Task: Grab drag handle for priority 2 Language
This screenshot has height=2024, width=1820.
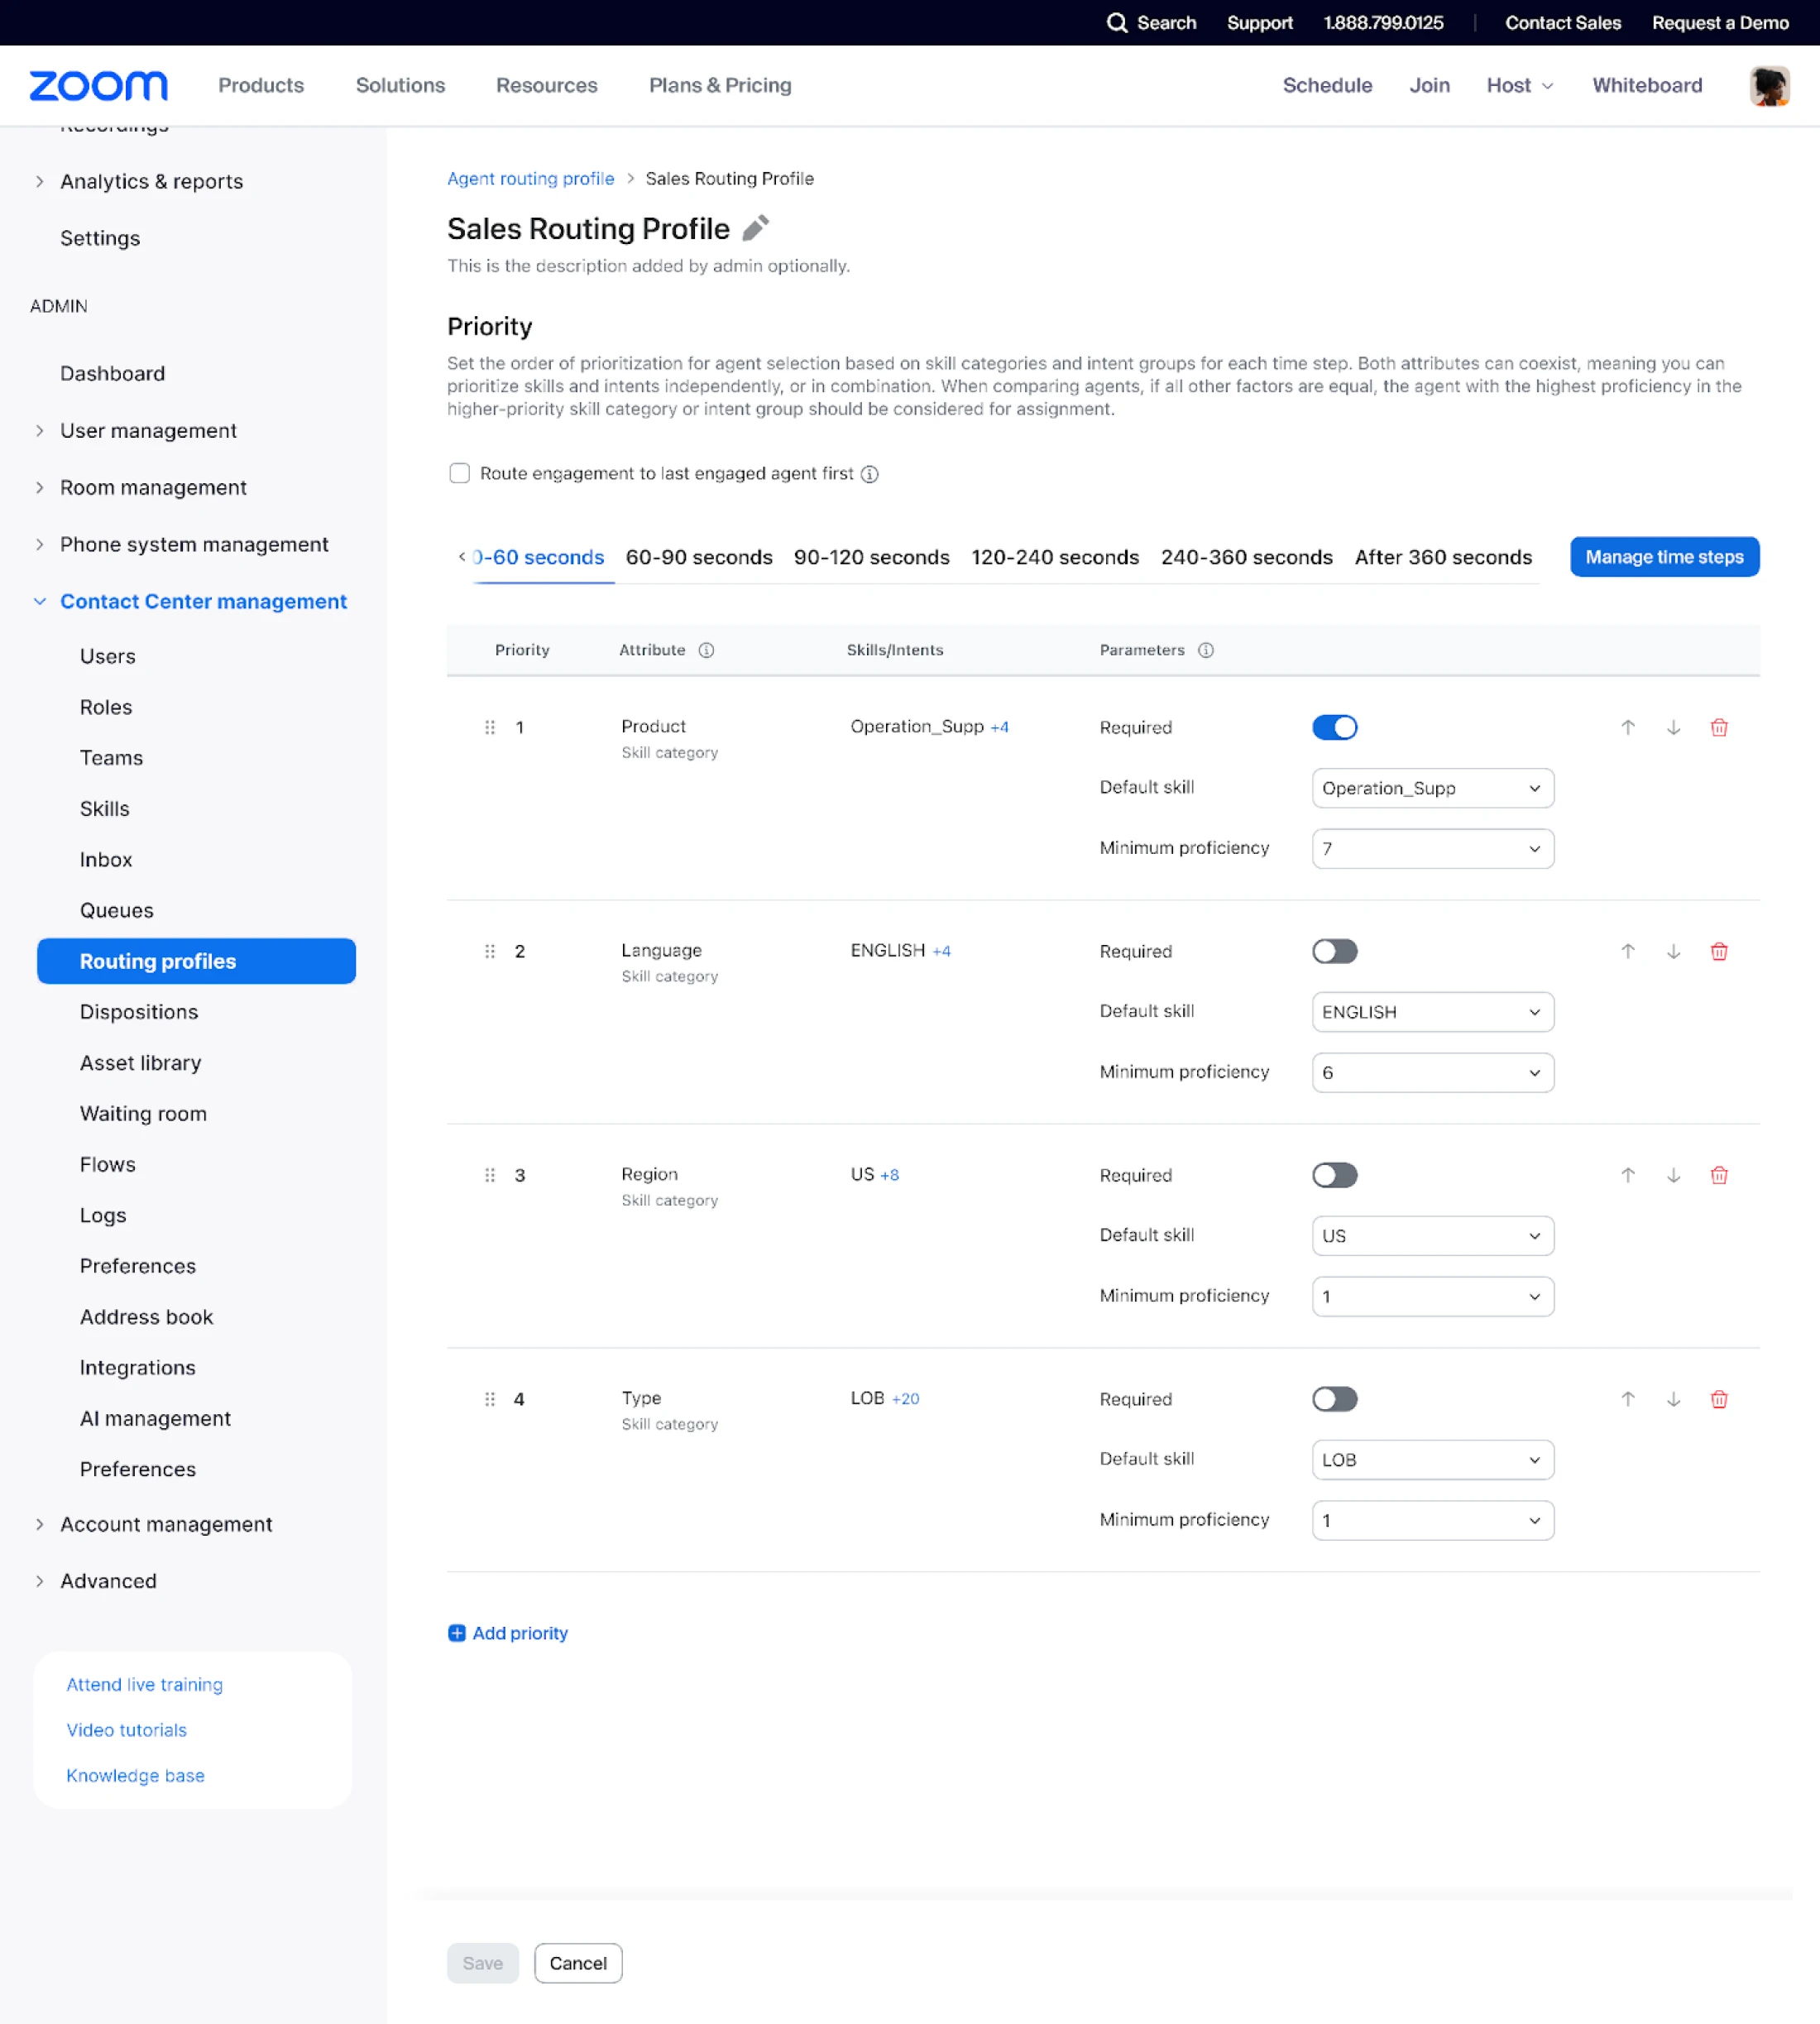Action: pyautogui.click(x=490, y=951)
